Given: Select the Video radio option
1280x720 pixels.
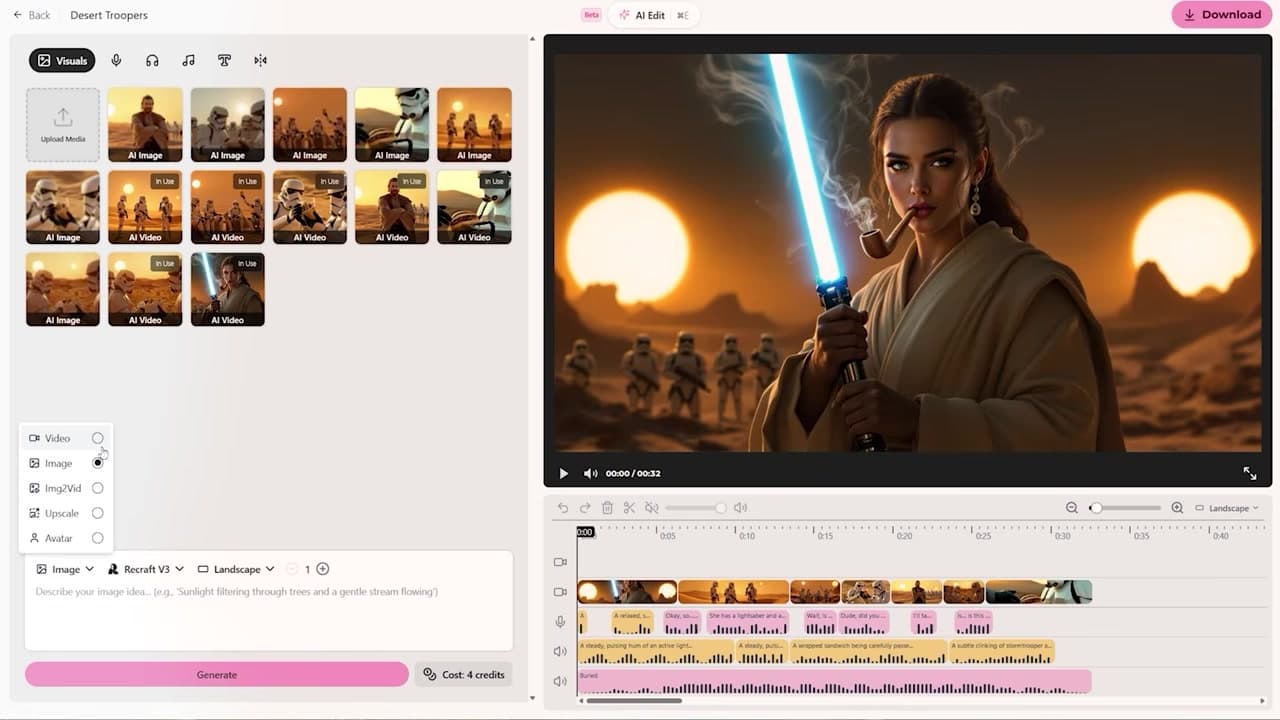Looking at the screenshot, I should tap(97, 438).
